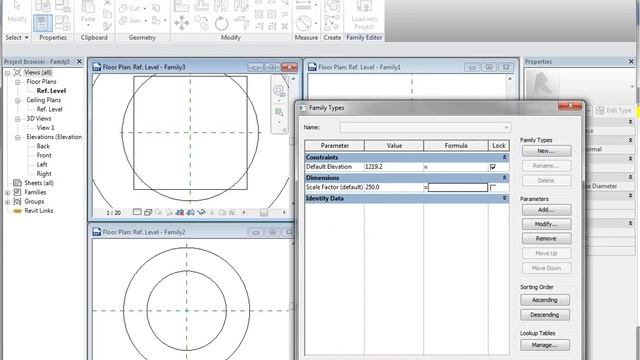The height and width of the screenshot is (360, 640).
Task: Collapse the 3D Views tree node
Action: (x=18, y=119)
